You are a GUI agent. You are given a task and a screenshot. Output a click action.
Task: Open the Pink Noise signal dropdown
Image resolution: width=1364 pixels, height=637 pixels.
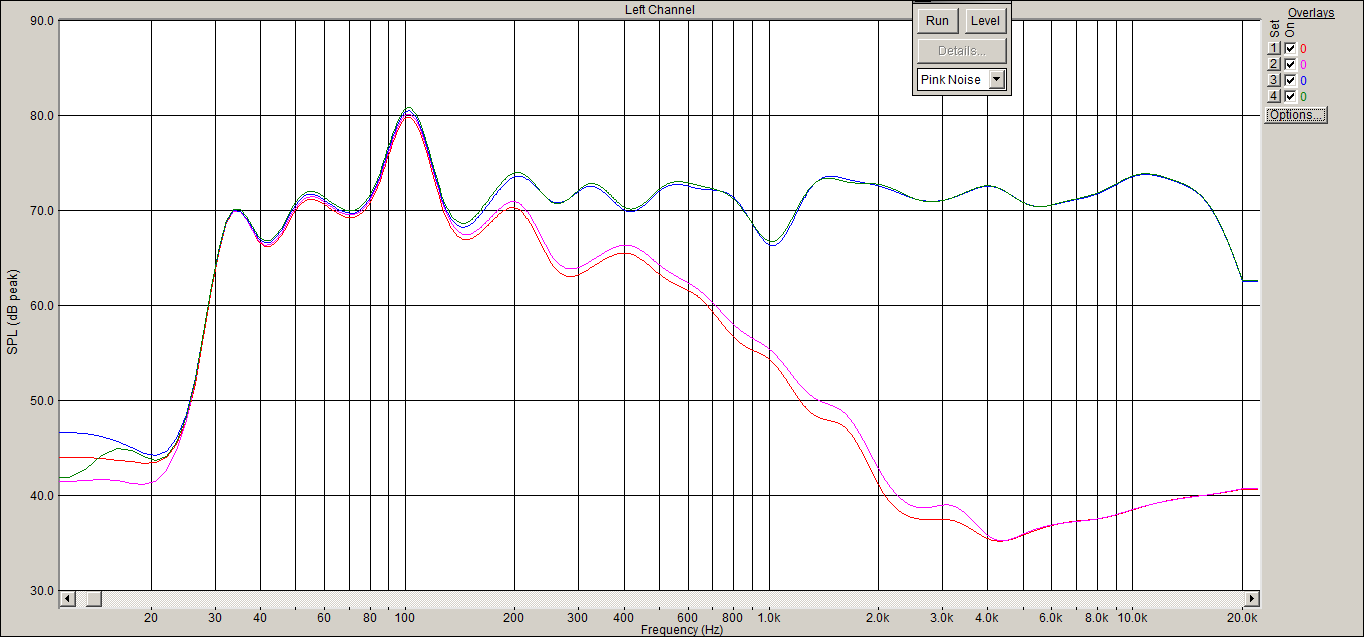(961, 79)
